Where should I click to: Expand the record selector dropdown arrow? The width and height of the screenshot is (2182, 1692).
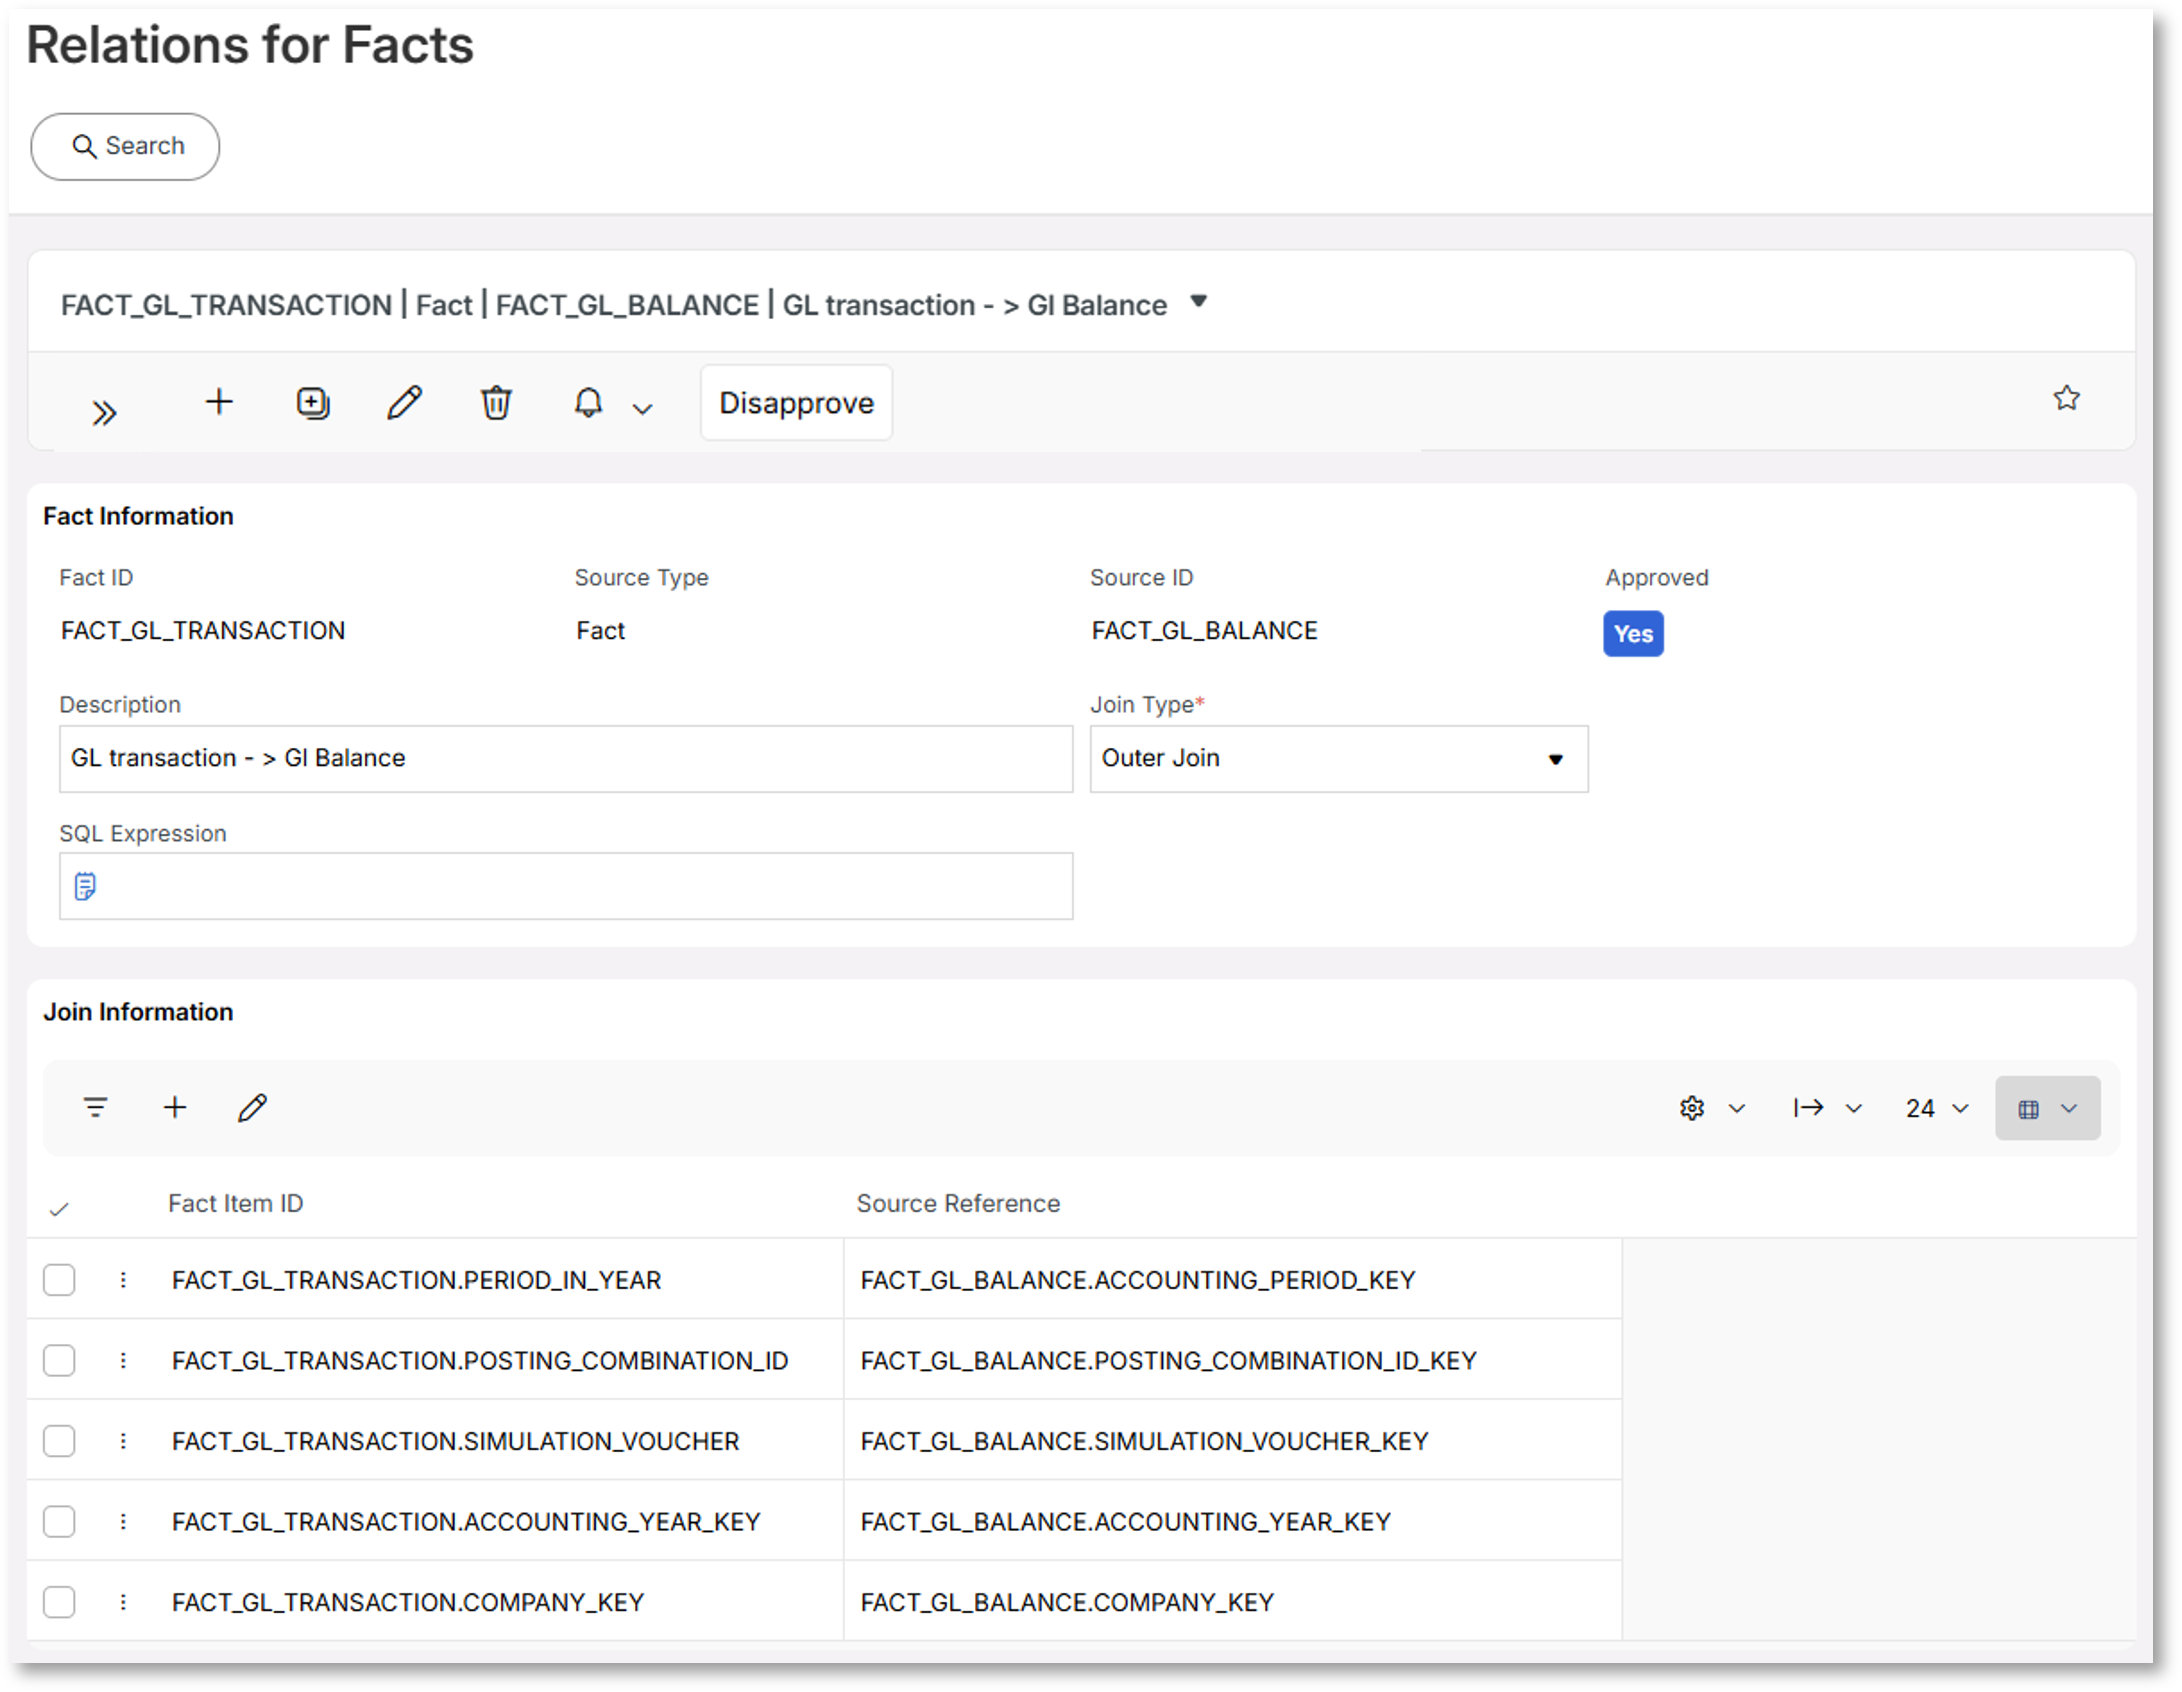tap(1198, 301)
